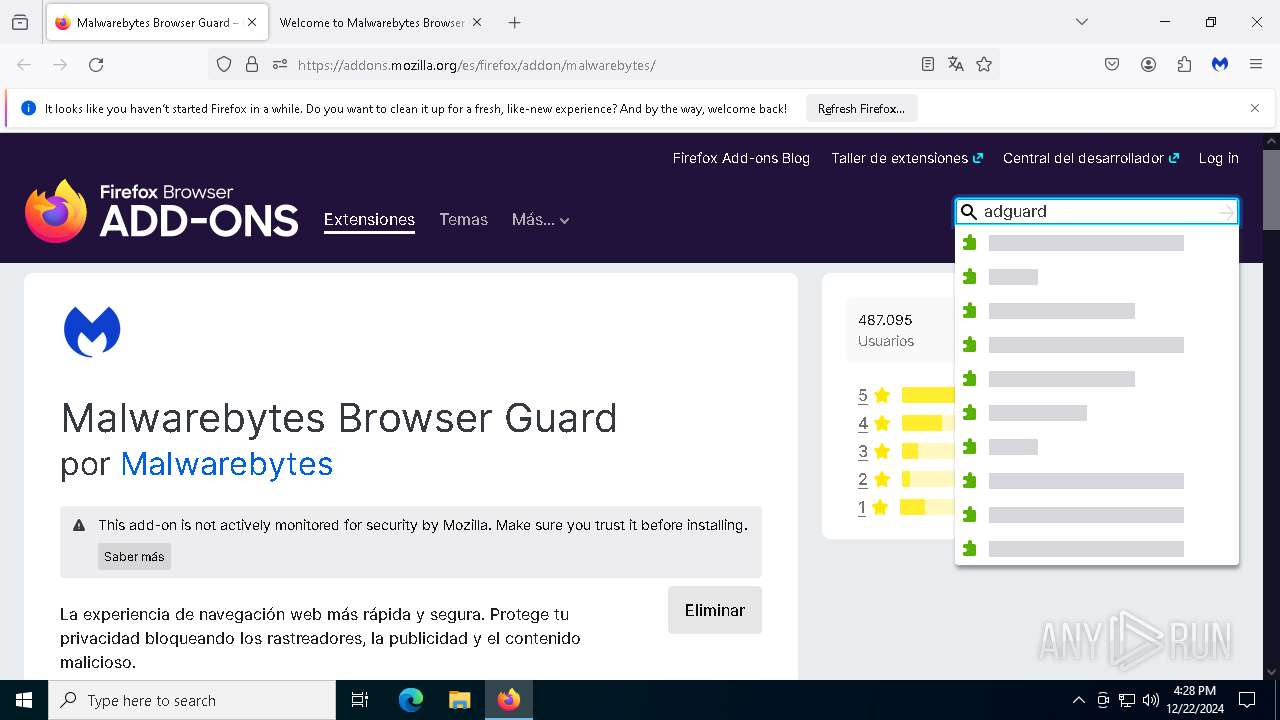Filter reviews by 4 stars
The width and height of the screenshot is (1280, 720).
pyautogui.click(x=863, y=423)
